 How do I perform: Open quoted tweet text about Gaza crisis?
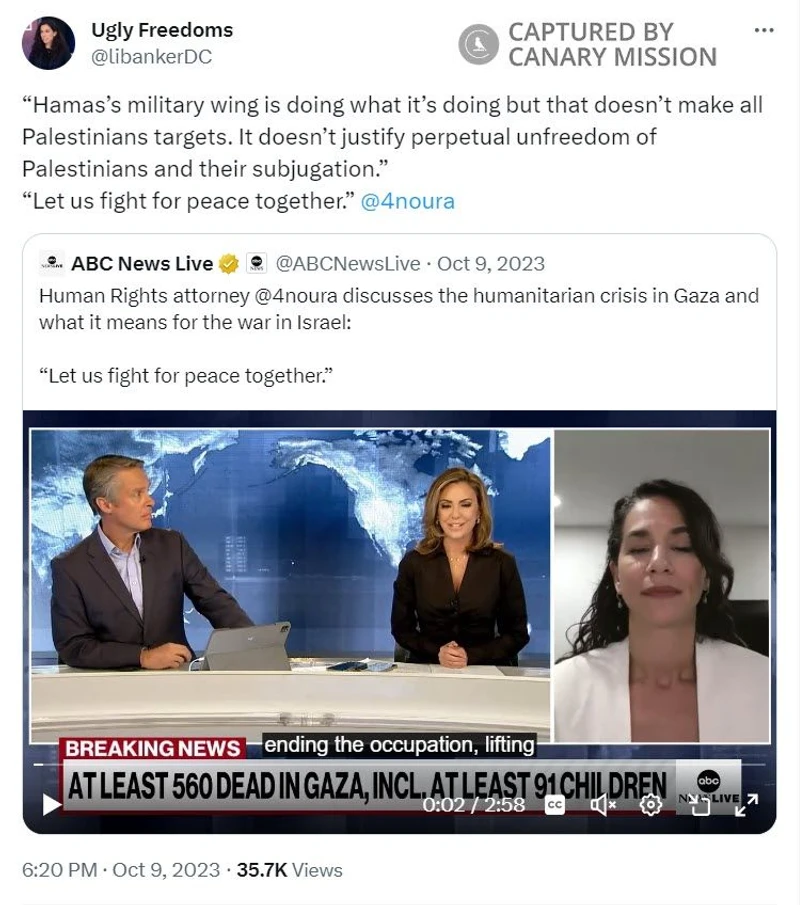[x=399, y=309]
